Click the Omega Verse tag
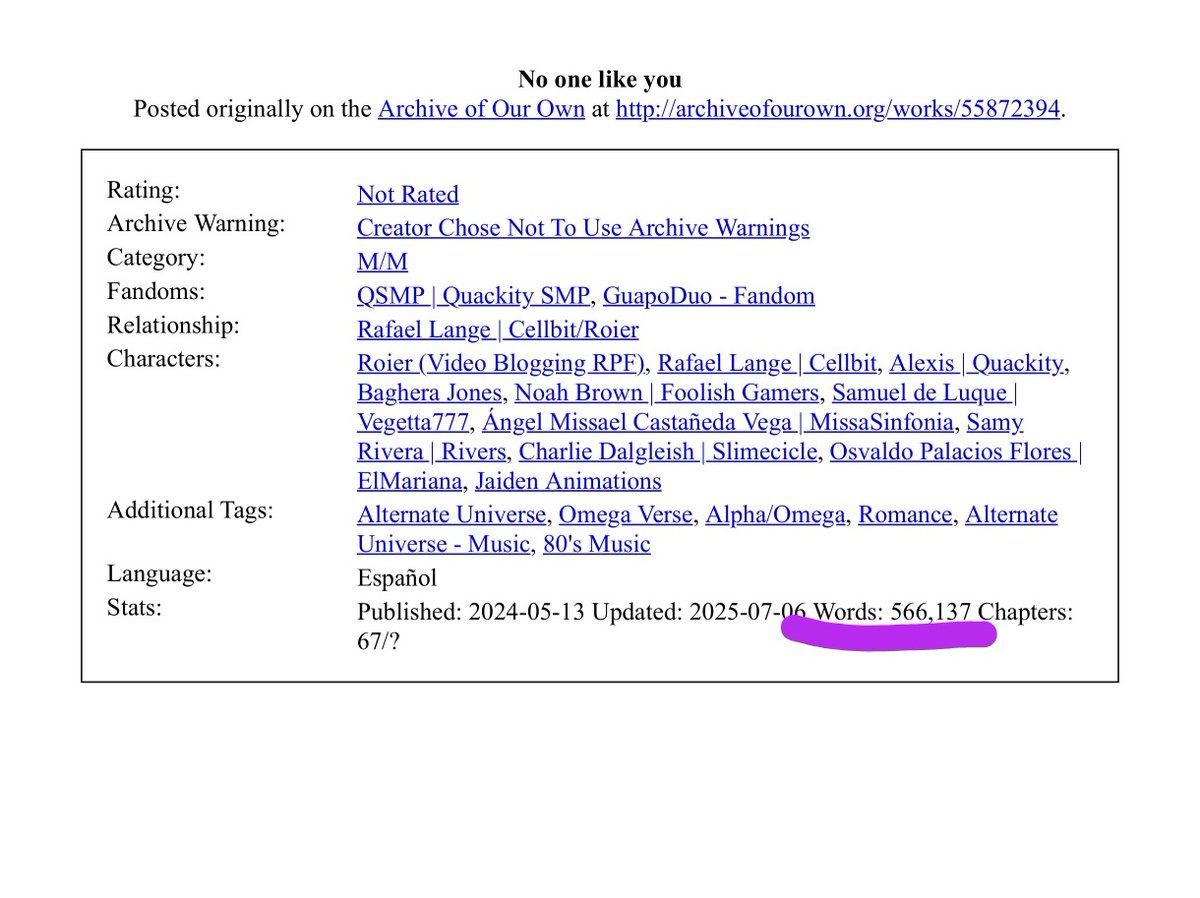 click(x=625, y=515)
